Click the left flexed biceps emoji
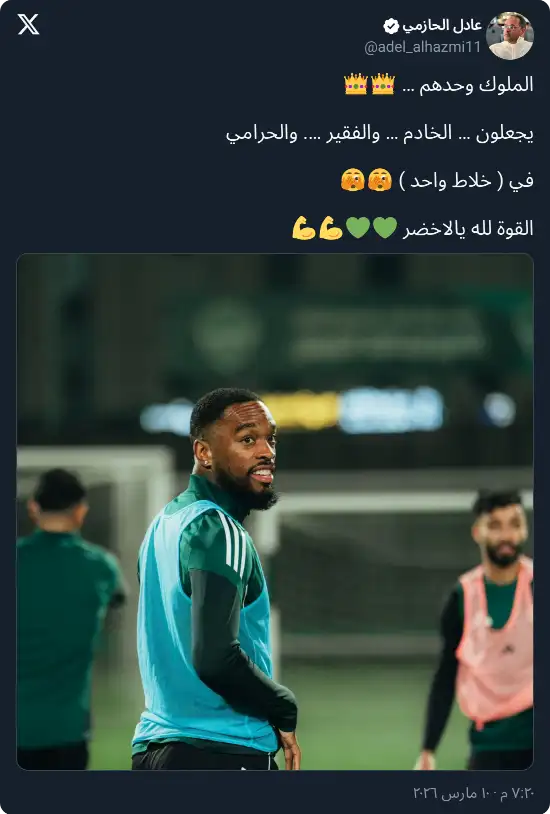This screenshot has width=550, height=814. [304, 227]
